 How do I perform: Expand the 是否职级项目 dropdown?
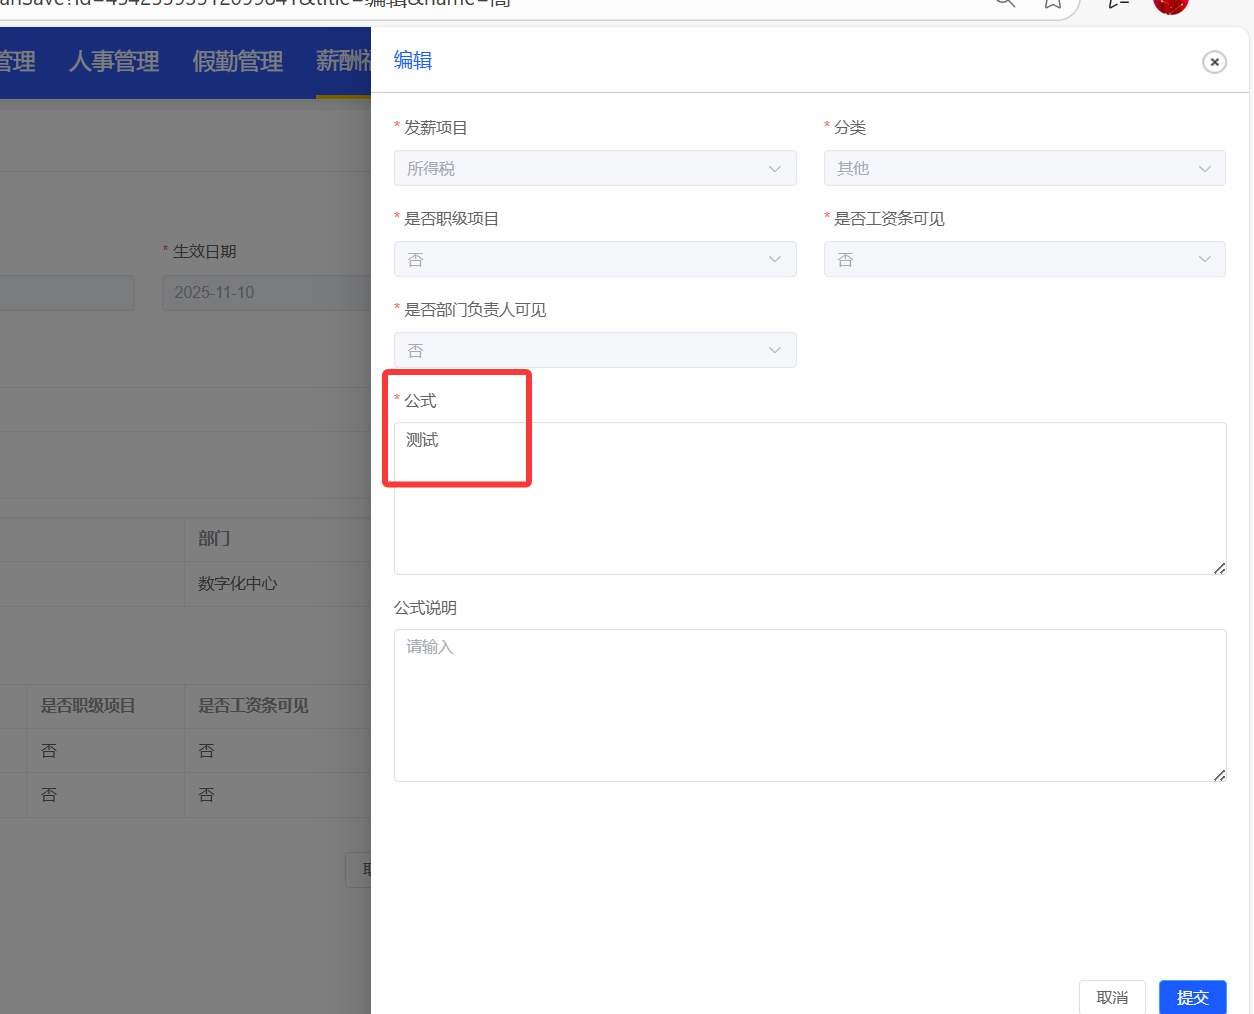tap(595, 259)
